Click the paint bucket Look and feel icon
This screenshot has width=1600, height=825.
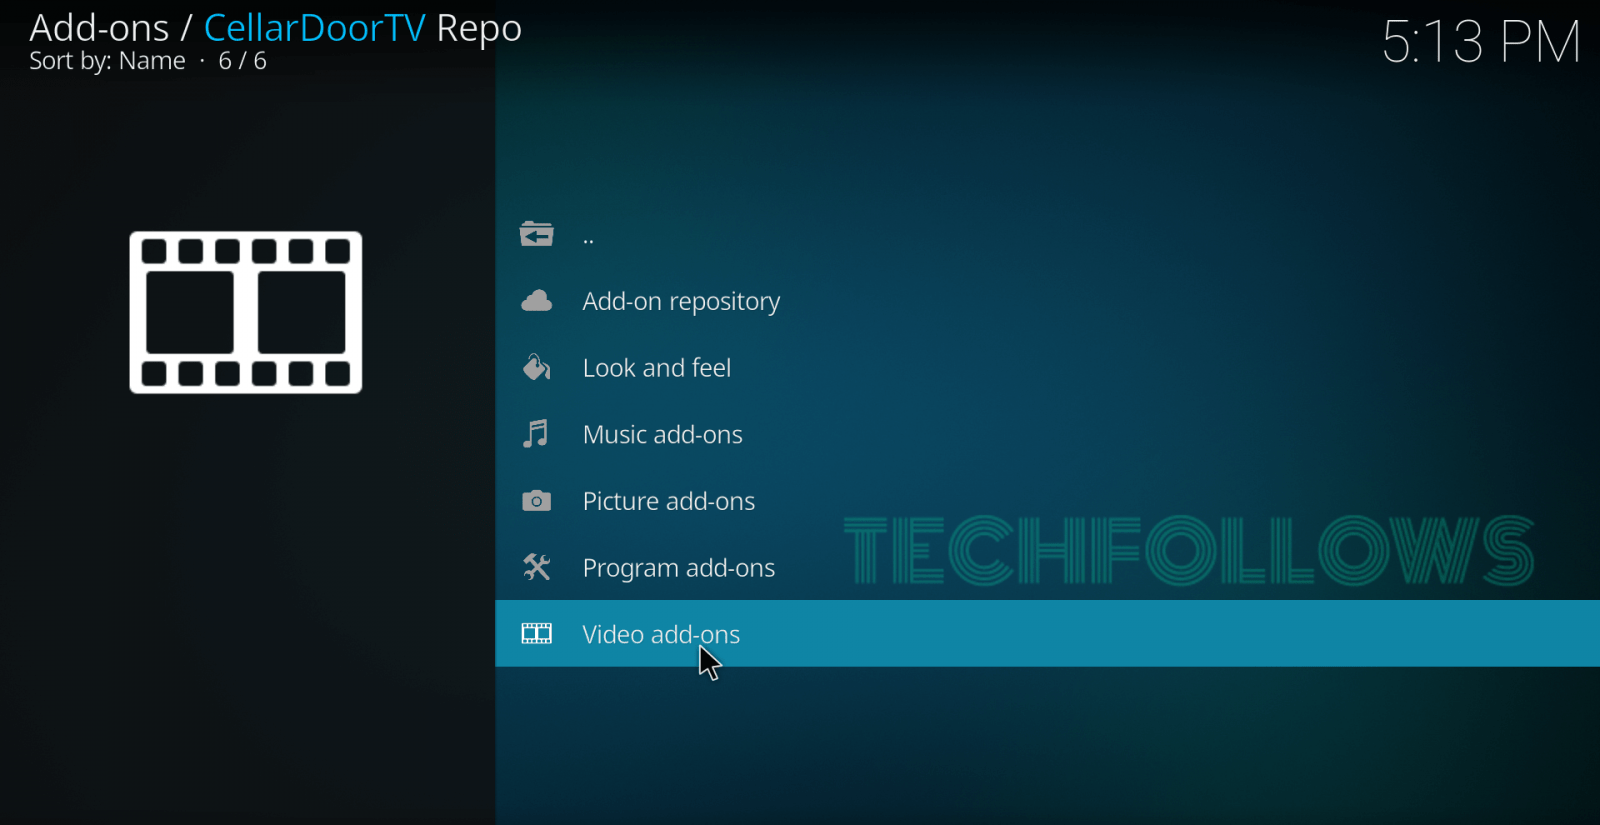pos(536,367)
